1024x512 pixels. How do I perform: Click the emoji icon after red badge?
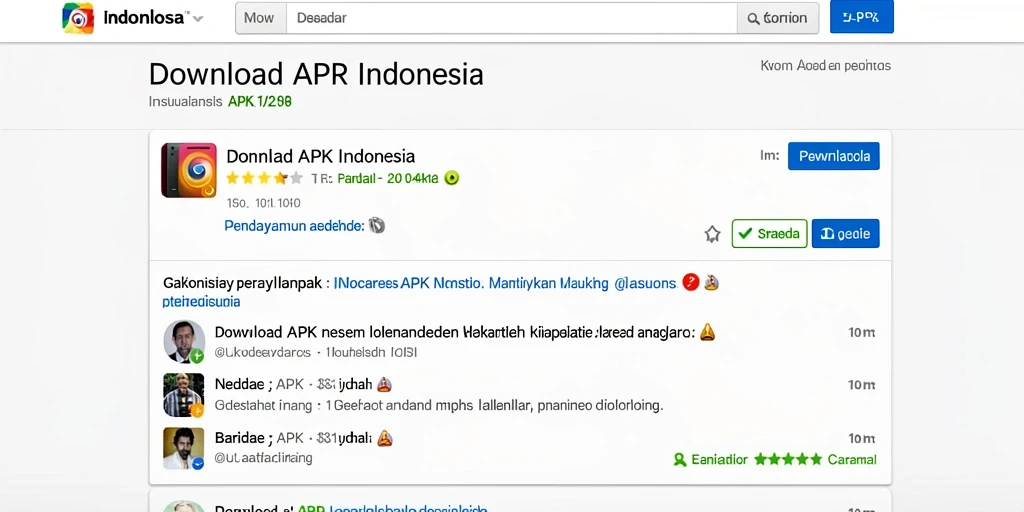point(711,283)
